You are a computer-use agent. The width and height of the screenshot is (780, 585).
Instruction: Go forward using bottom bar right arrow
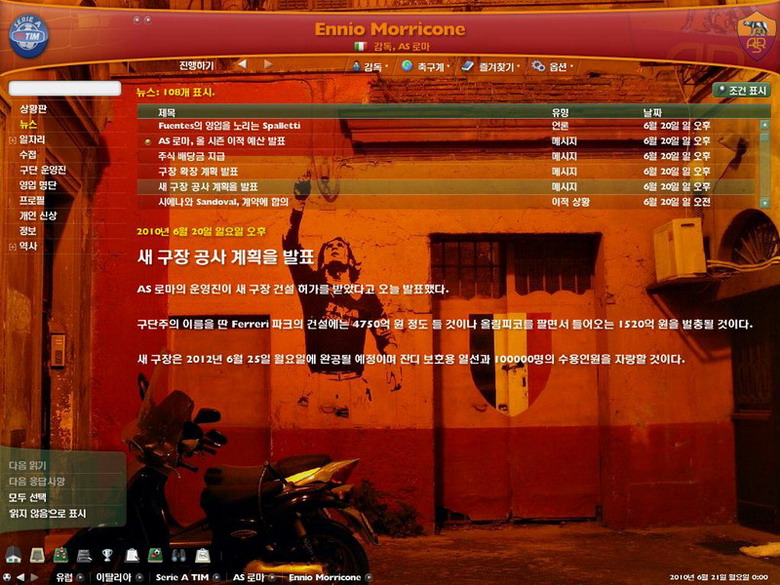(34, 577)
